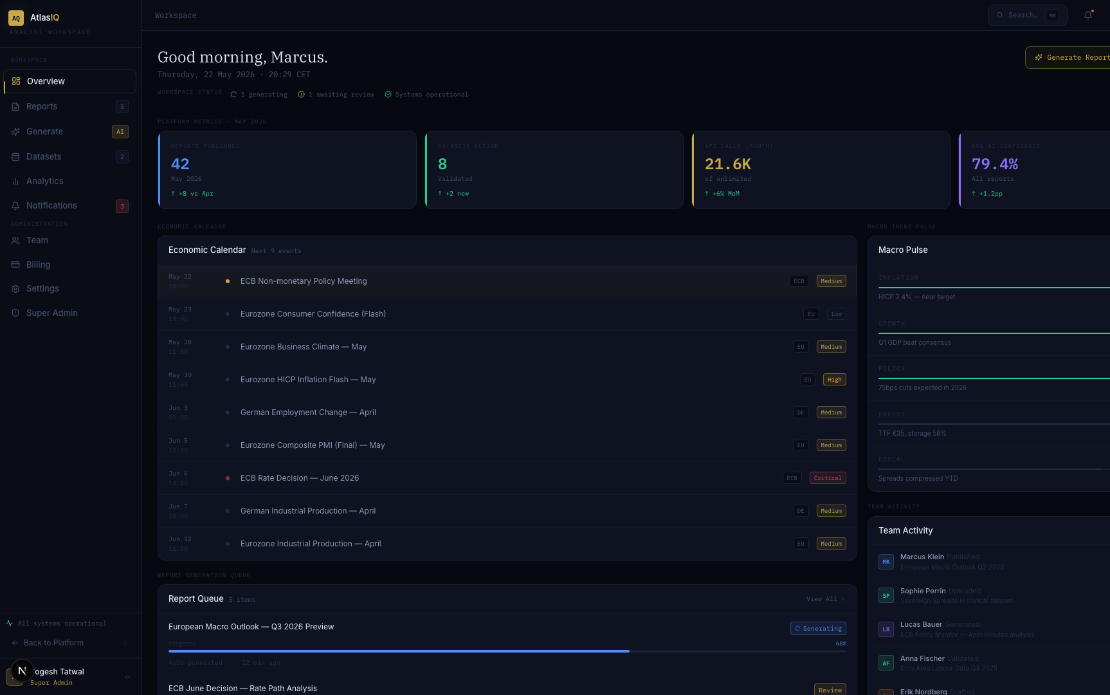Viewport: 1110px width, 695px height.
Task: Click the Back to Platform link
Action: (53, 643)
